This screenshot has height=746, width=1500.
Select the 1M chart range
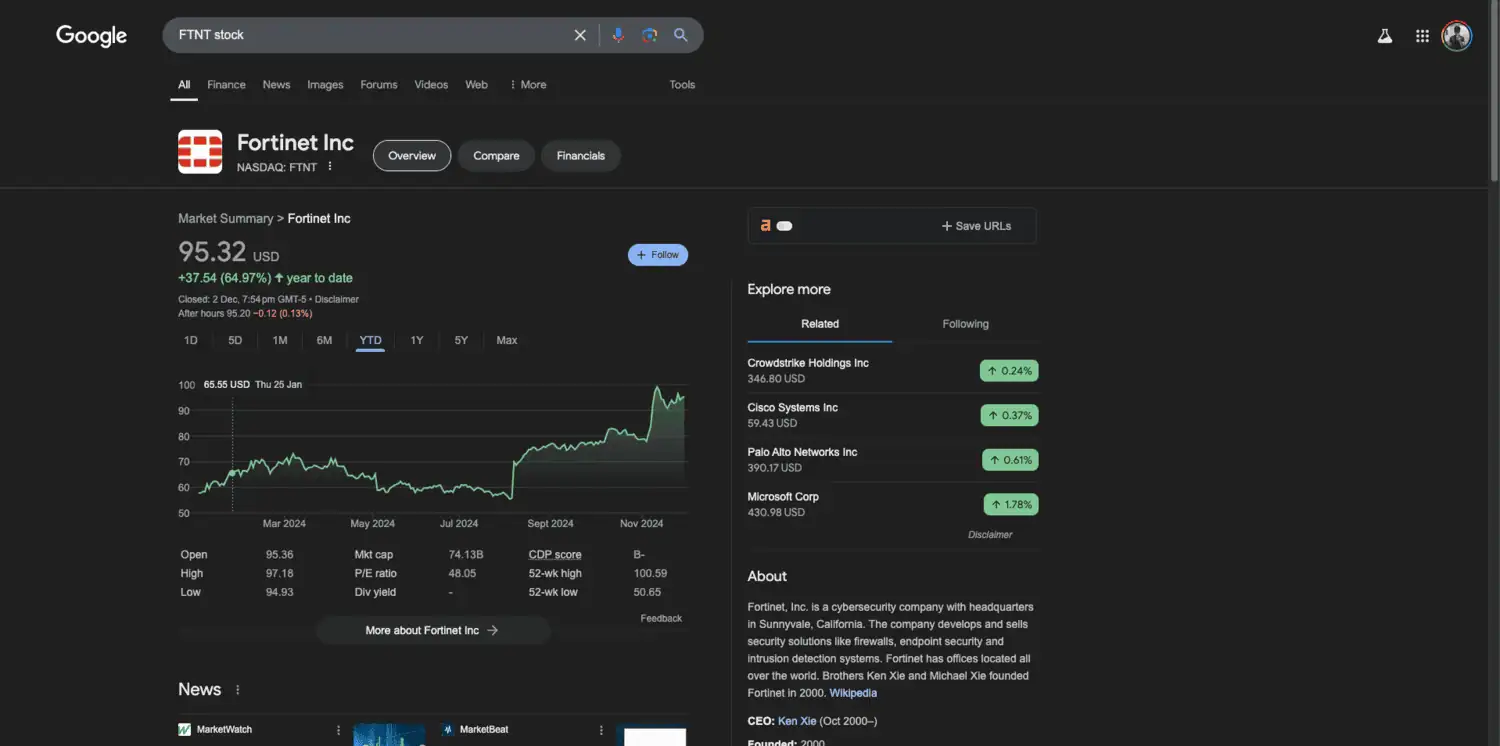280,341
